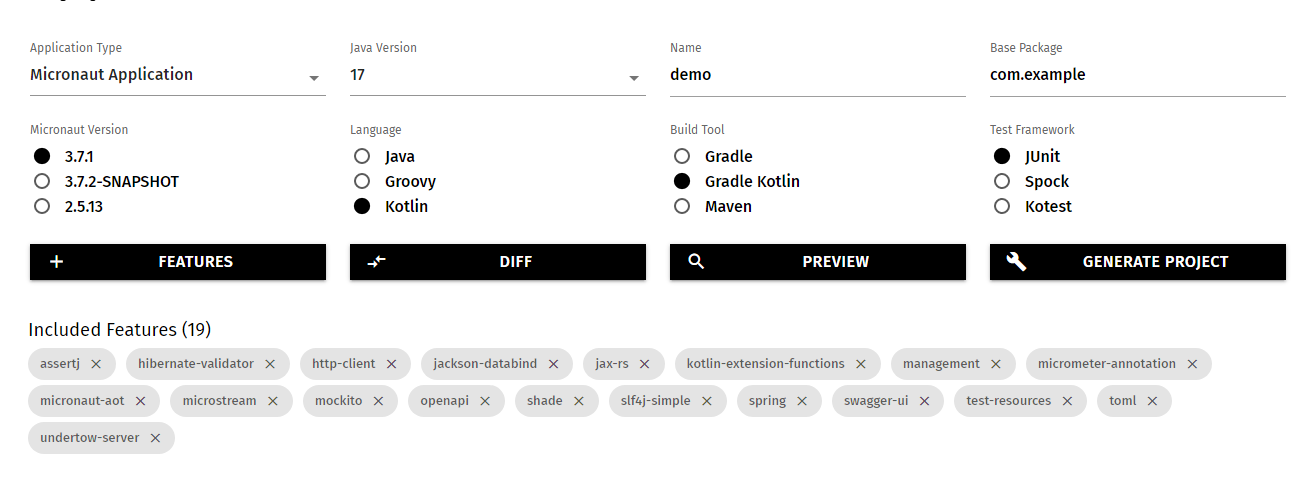The height and width of the screenshot is (482, 1316).
Task: Click the plus icon on Features button
Action: (57, 262)
